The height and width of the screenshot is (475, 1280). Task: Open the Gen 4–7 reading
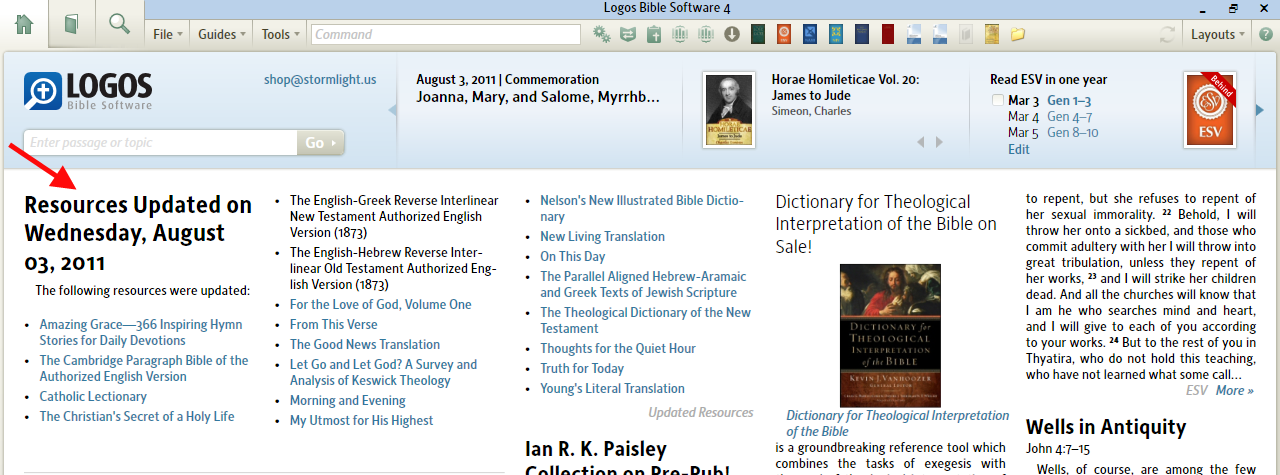pyautogui.click(x=1069, y=117)
